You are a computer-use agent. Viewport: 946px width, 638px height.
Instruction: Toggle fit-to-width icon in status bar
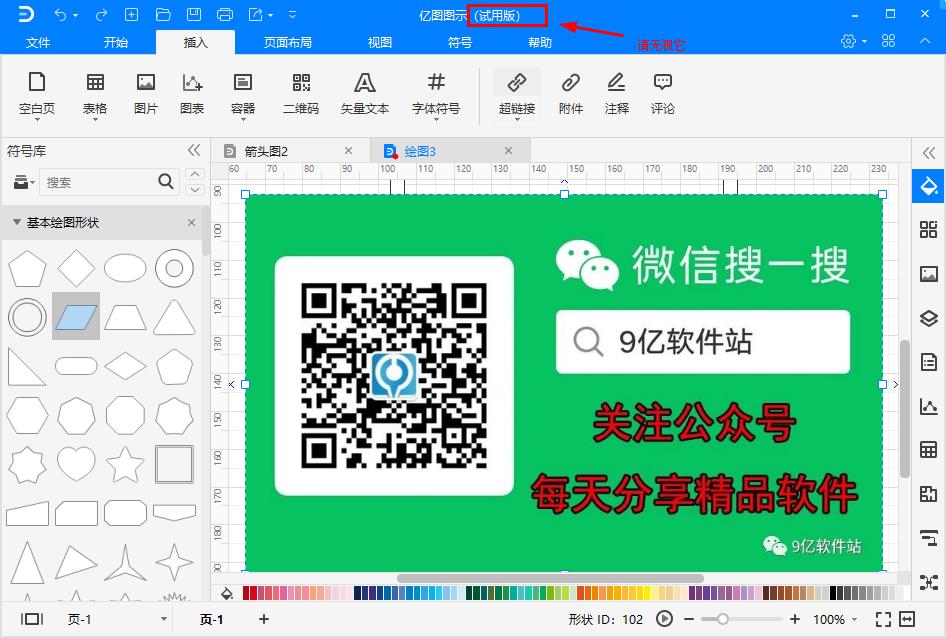point(907,619)
